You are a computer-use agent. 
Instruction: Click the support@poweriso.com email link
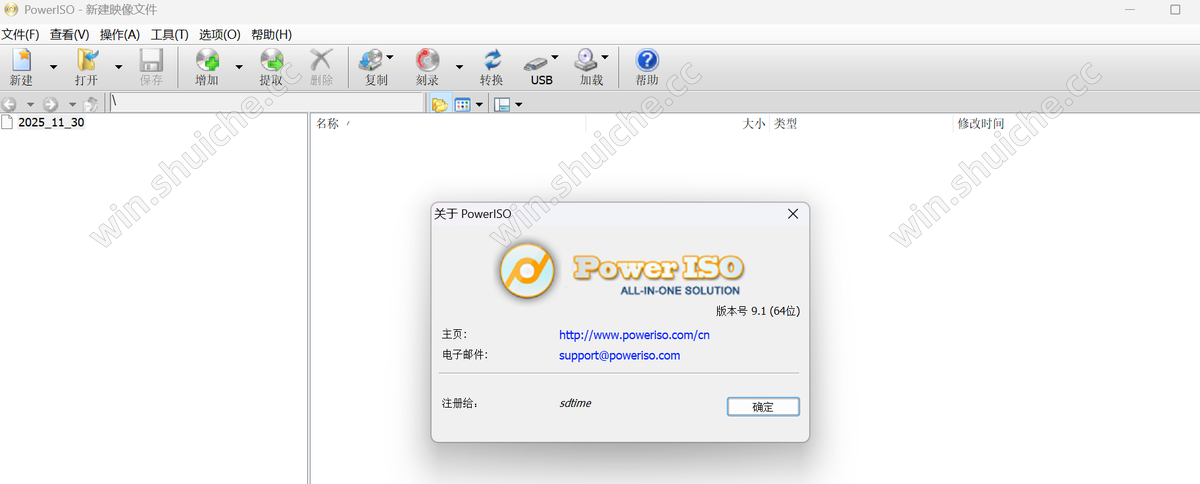click(x=619, y=355)
